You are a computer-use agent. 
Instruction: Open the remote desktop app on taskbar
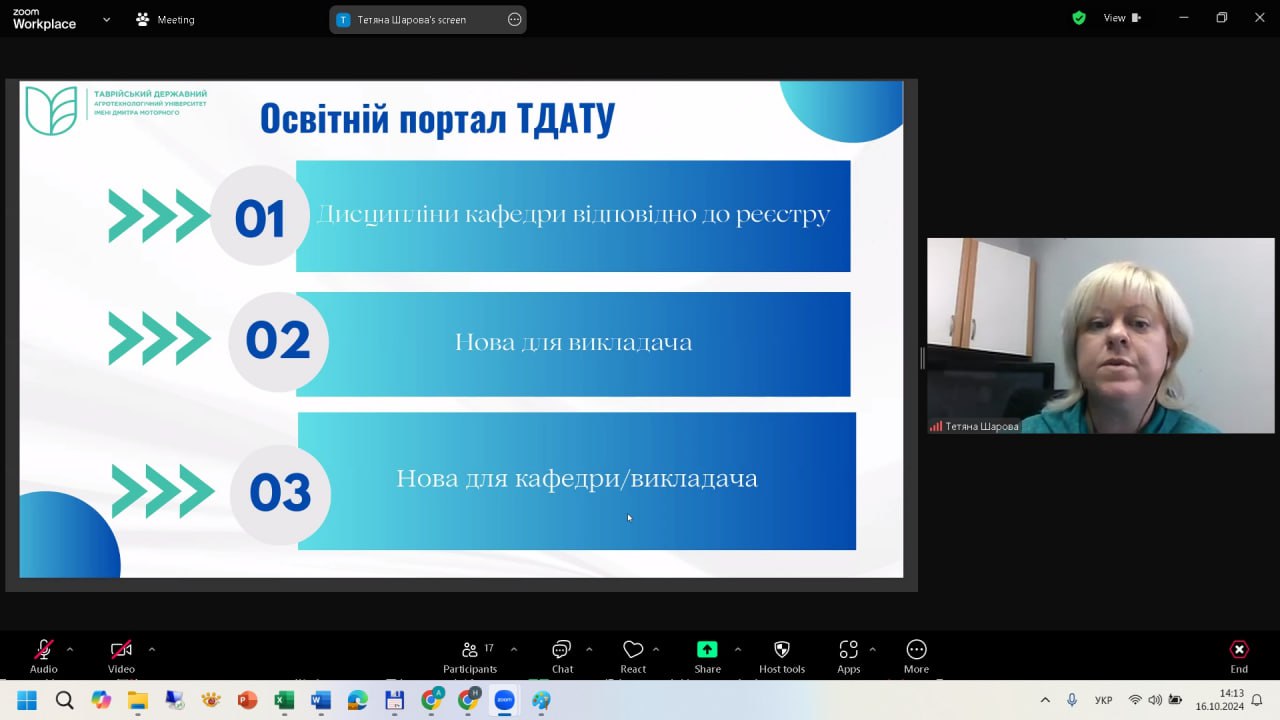coord(174,700)
